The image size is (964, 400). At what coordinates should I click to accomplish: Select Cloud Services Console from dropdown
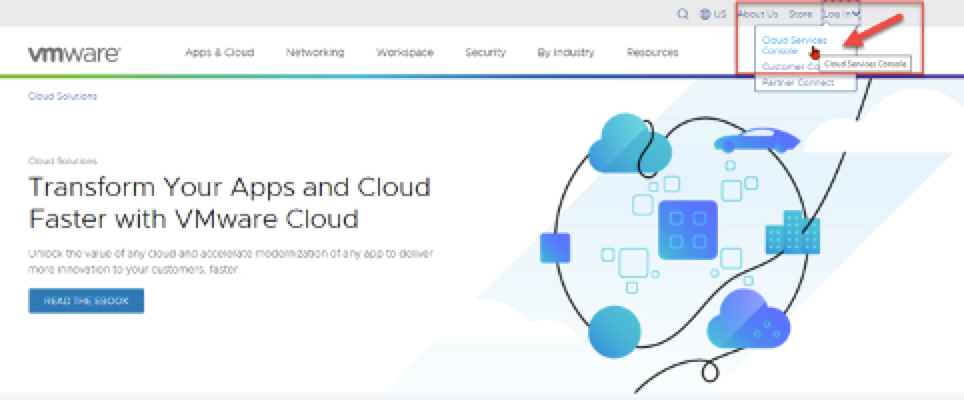(x=794, y=45)
